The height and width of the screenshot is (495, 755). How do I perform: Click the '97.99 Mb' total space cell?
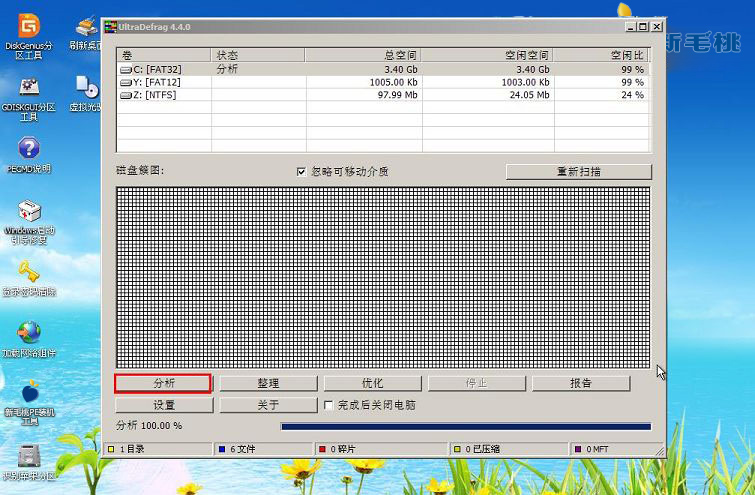tap(398, 95)
